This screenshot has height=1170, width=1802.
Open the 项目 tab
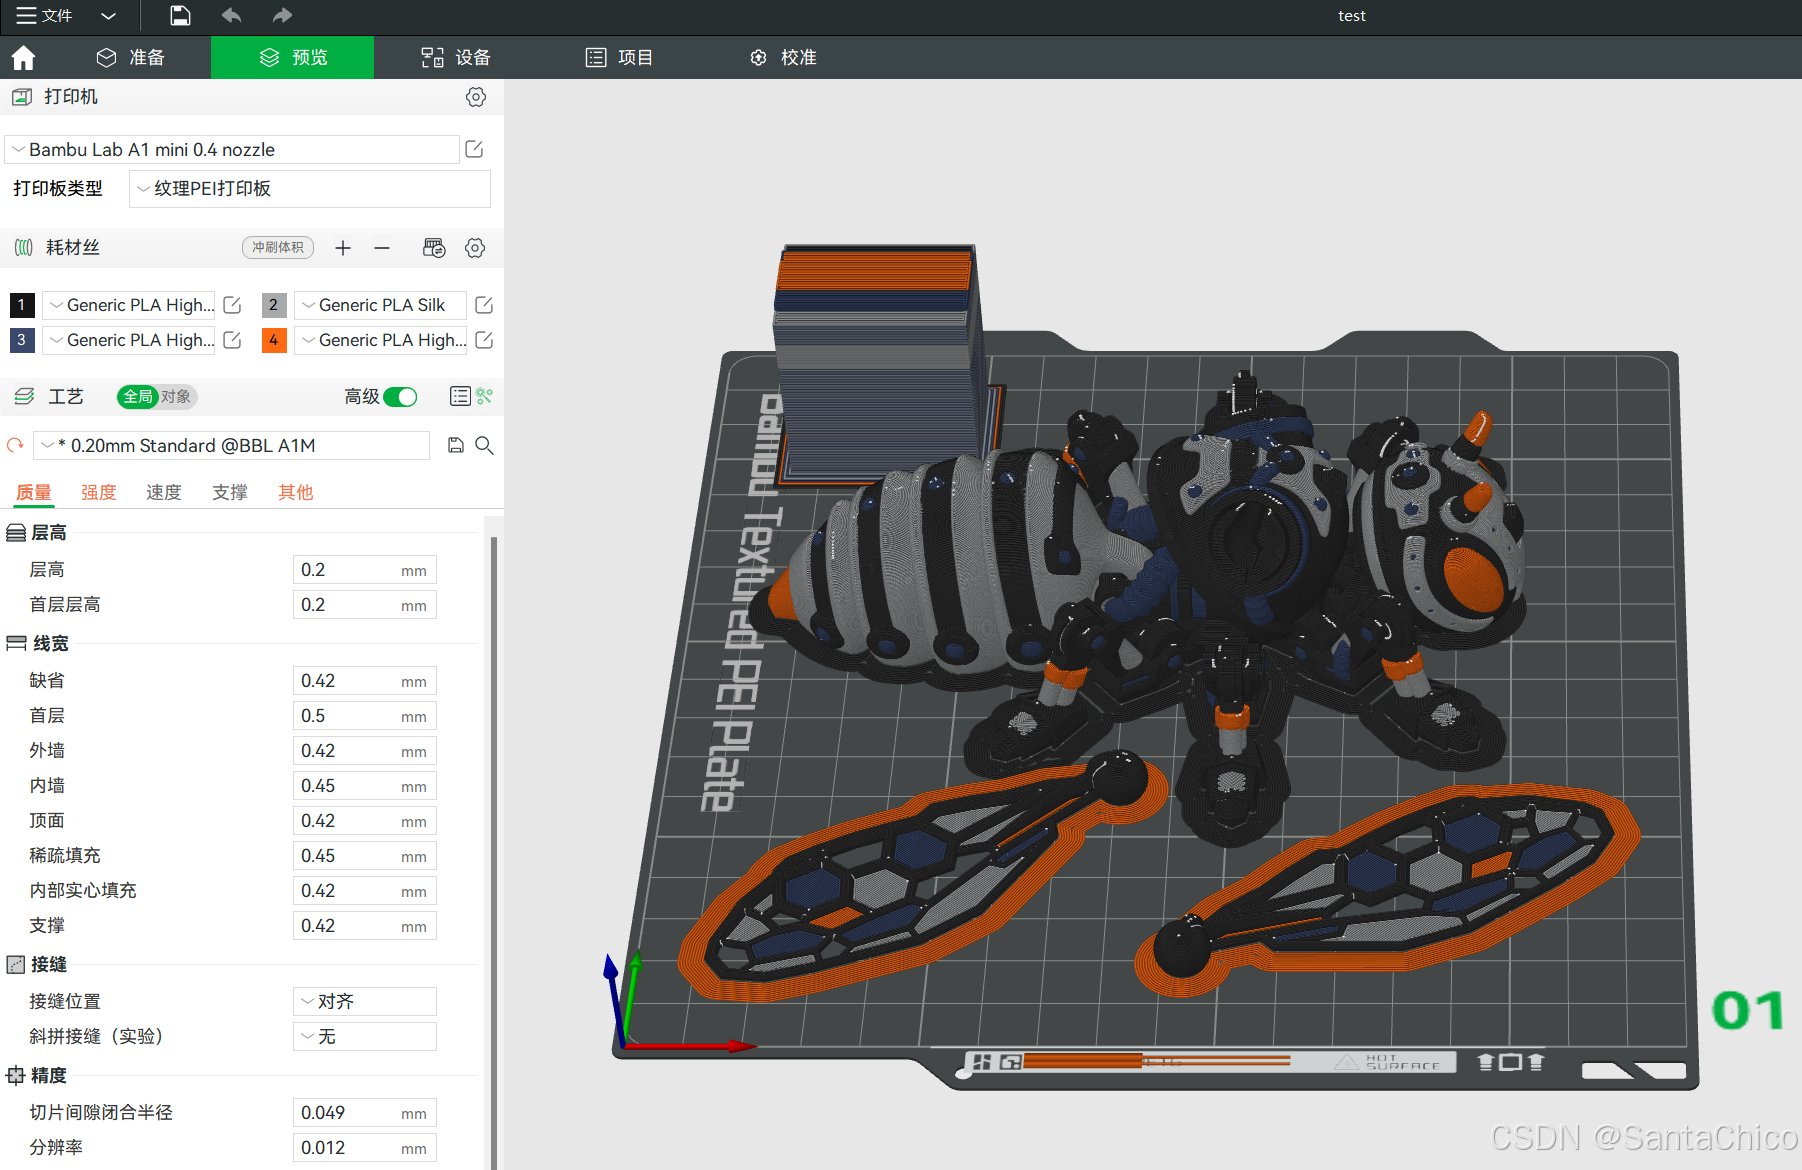pyautogui.click(x=619, y=57)
